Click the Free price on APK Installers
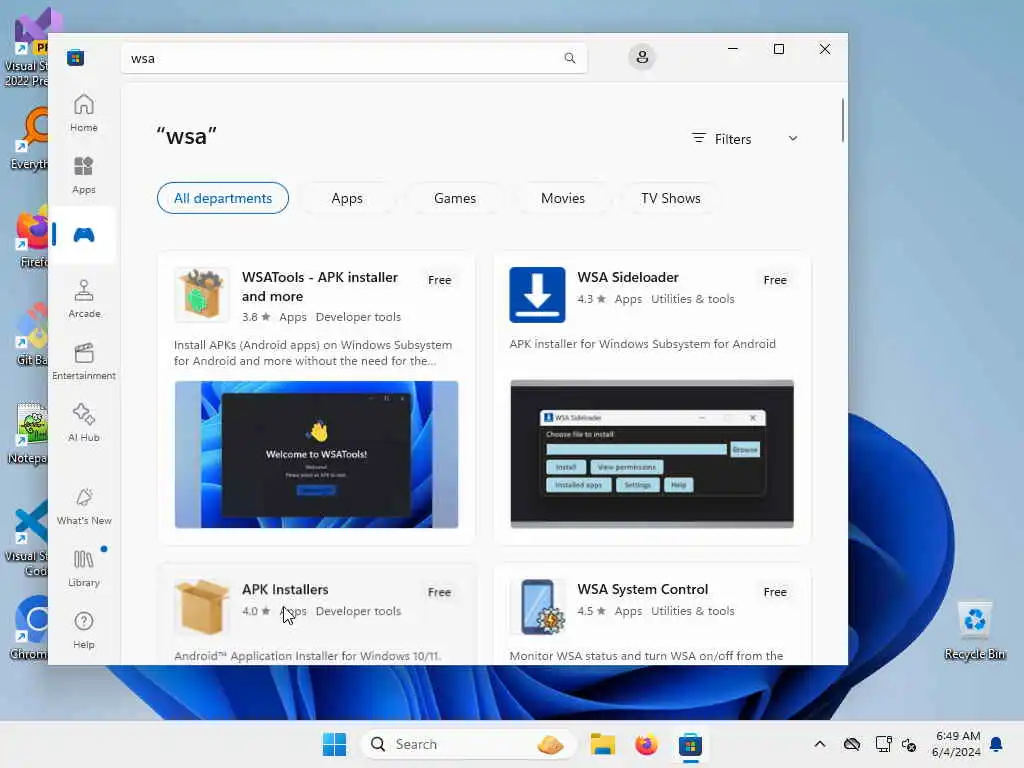1024x768 pixels. click(440, 592)
